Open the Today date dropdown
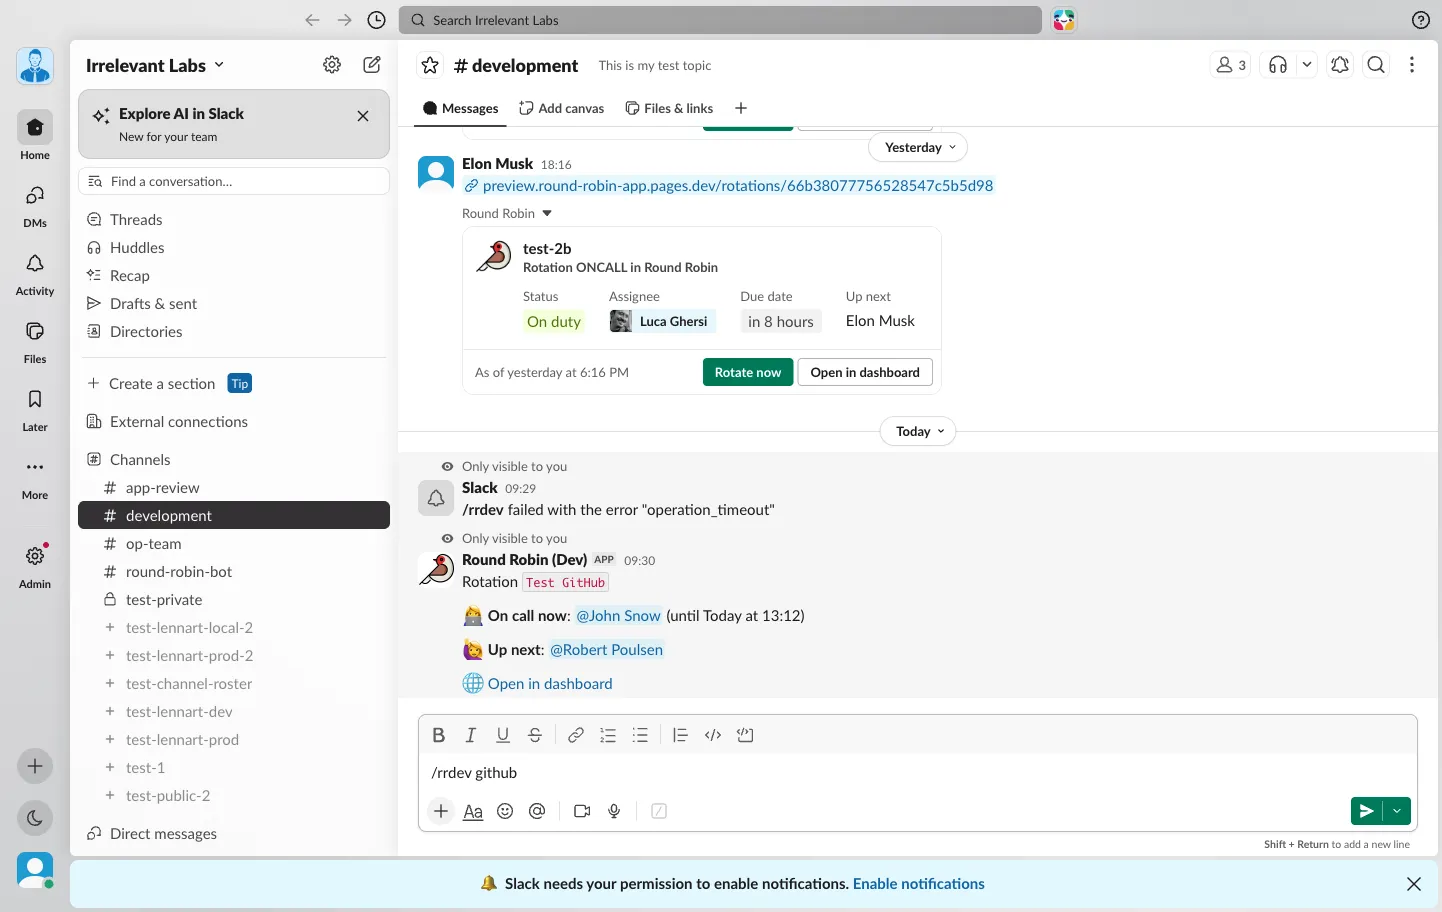This screenshot has height=912, width=1442. [x=919, y=431]
